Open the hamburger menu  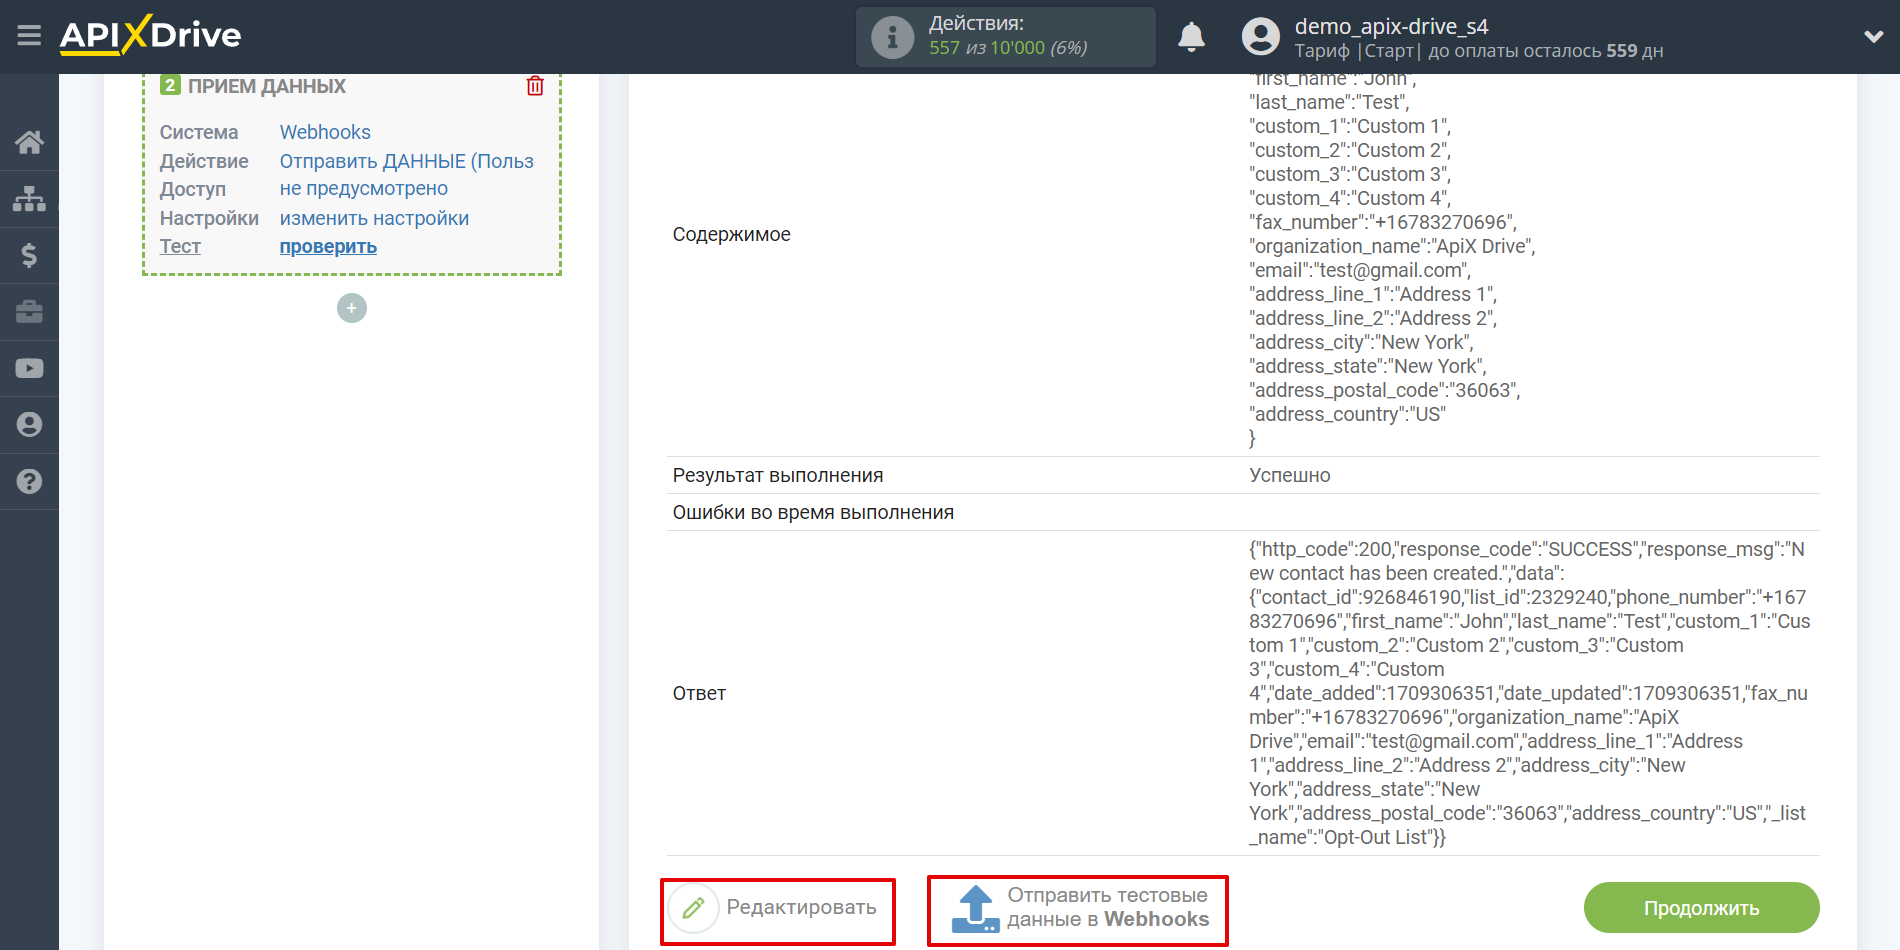29,36
